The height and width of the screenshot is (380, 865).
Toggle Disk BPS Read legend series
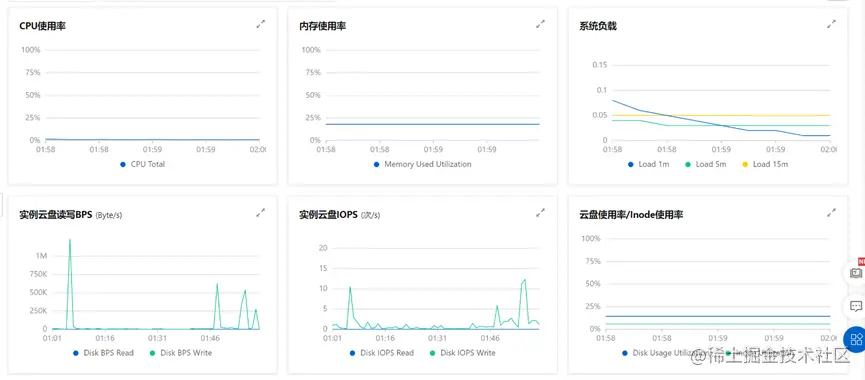(x=103, y=352)
